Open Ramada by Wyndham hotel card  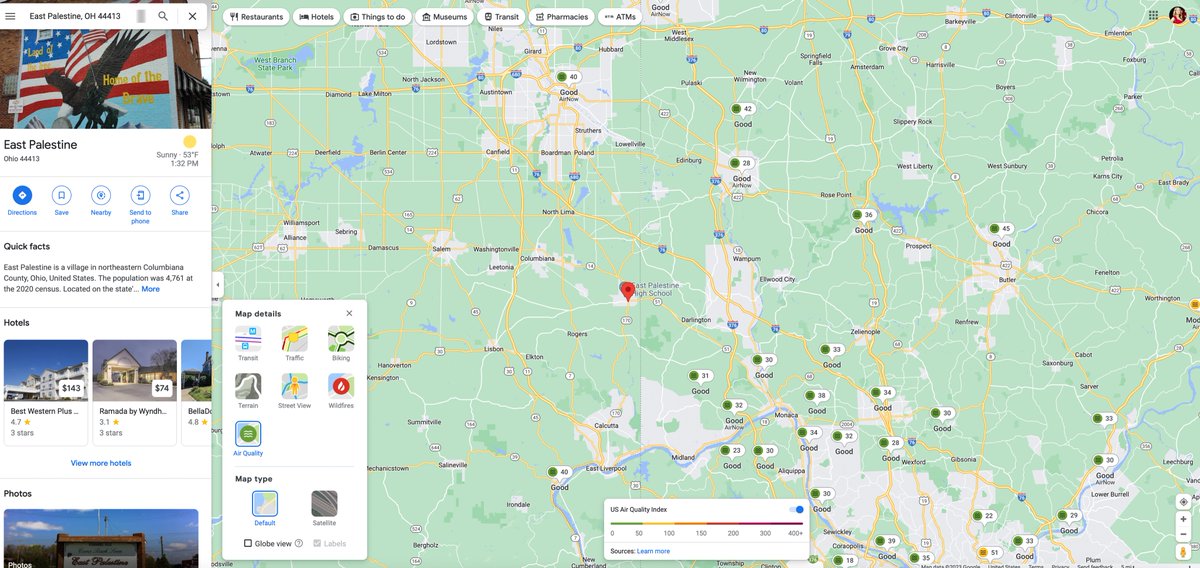tap(135, 392)
